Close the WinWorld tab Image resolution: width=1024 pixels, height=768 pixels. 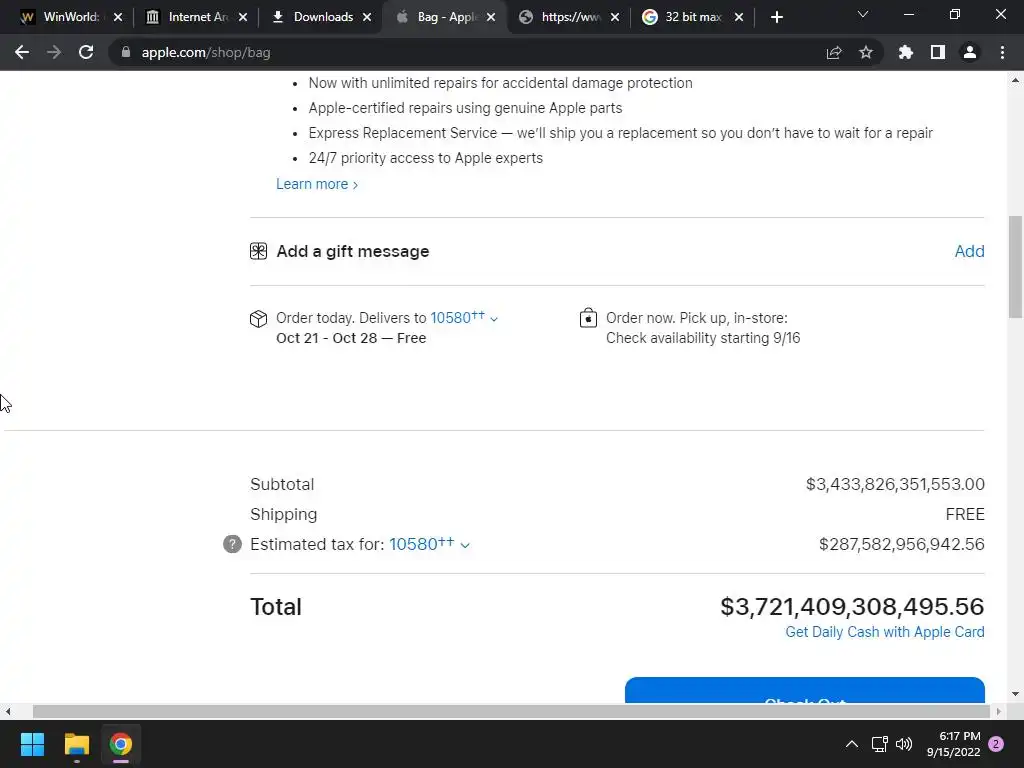coord(118,17)
